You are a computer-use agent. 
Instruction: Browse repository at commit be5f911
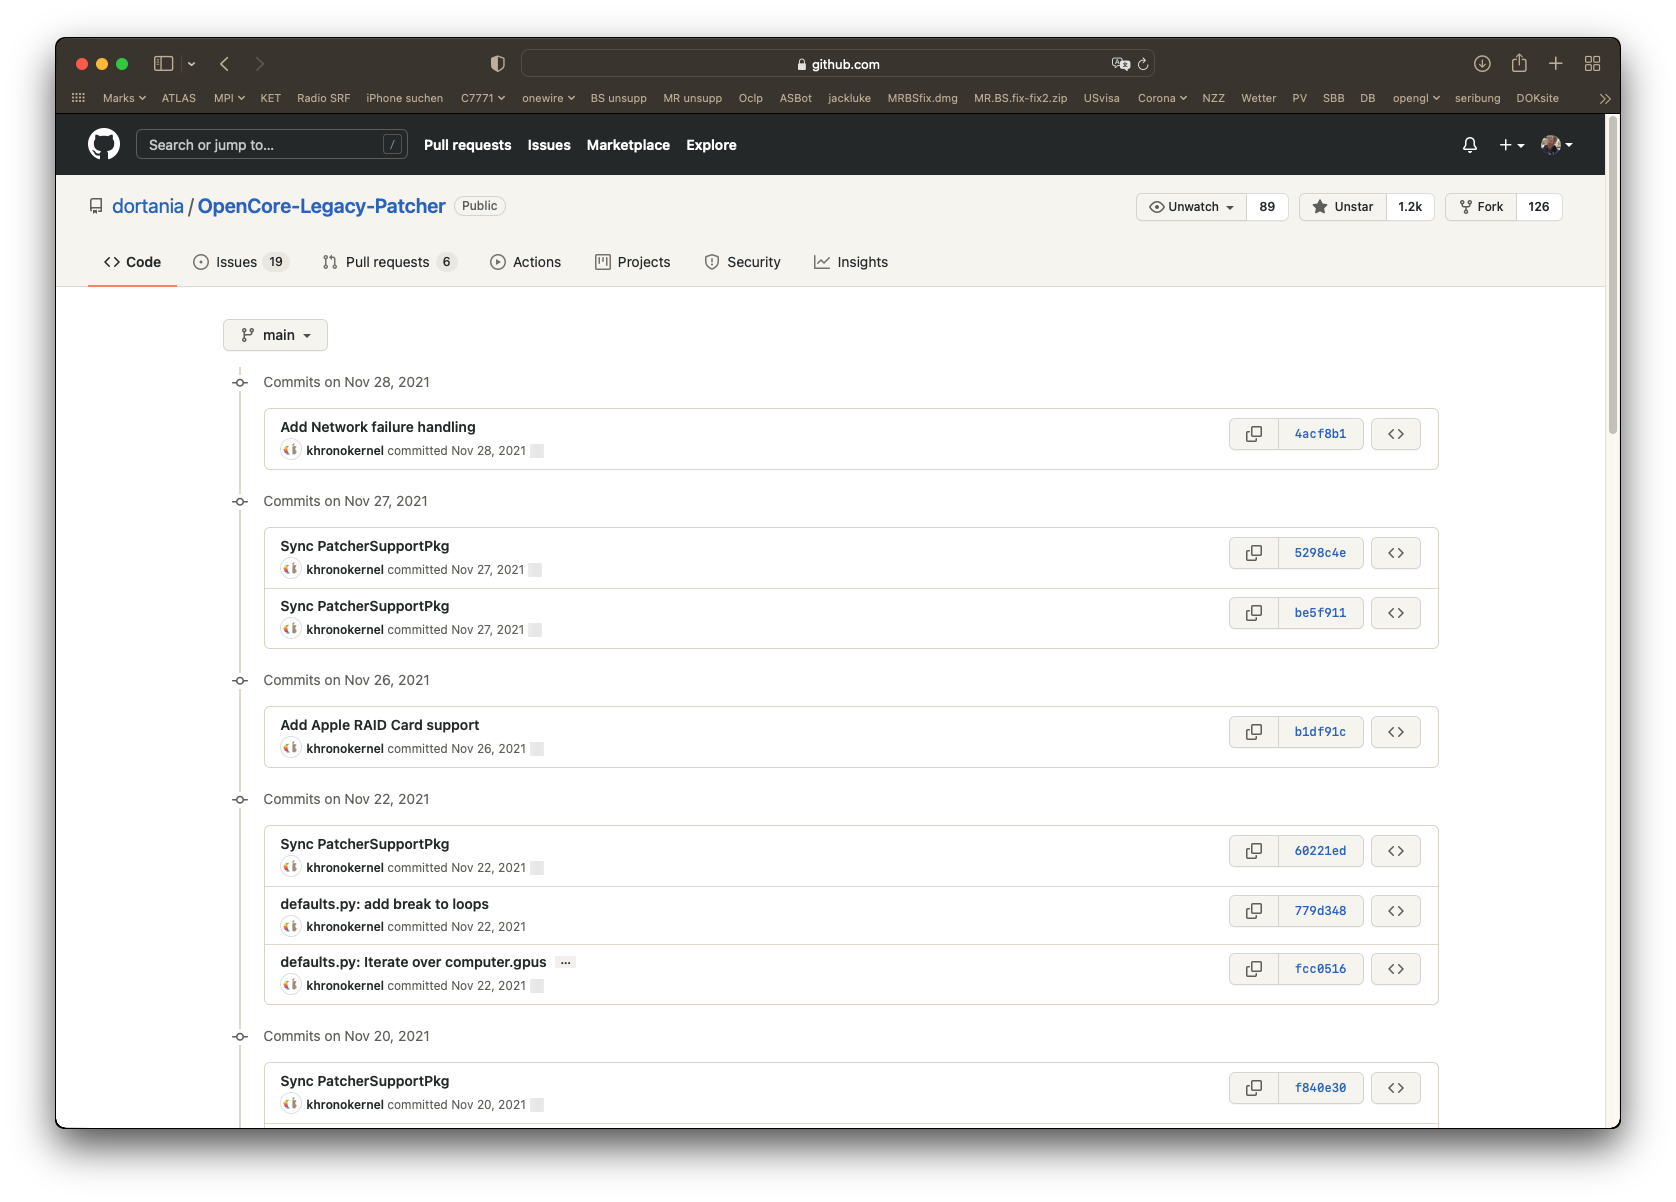tap(1396, 613)
